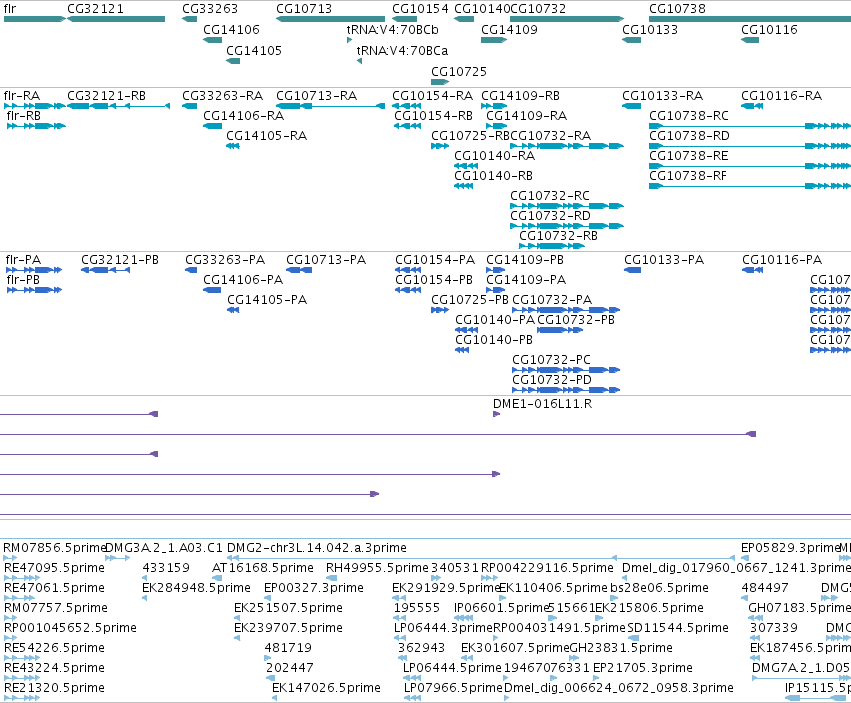Image resolution: width=851 pixels, height=703 pixels.
Task: Select the CG10116 gene label
Action: [769, 29]
